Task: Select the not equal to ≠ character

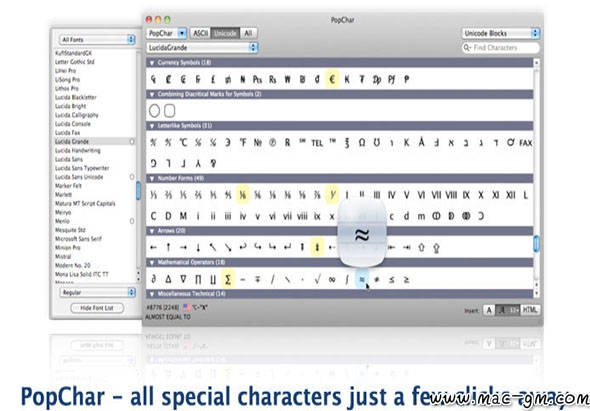Action: [x=377, y=279]
